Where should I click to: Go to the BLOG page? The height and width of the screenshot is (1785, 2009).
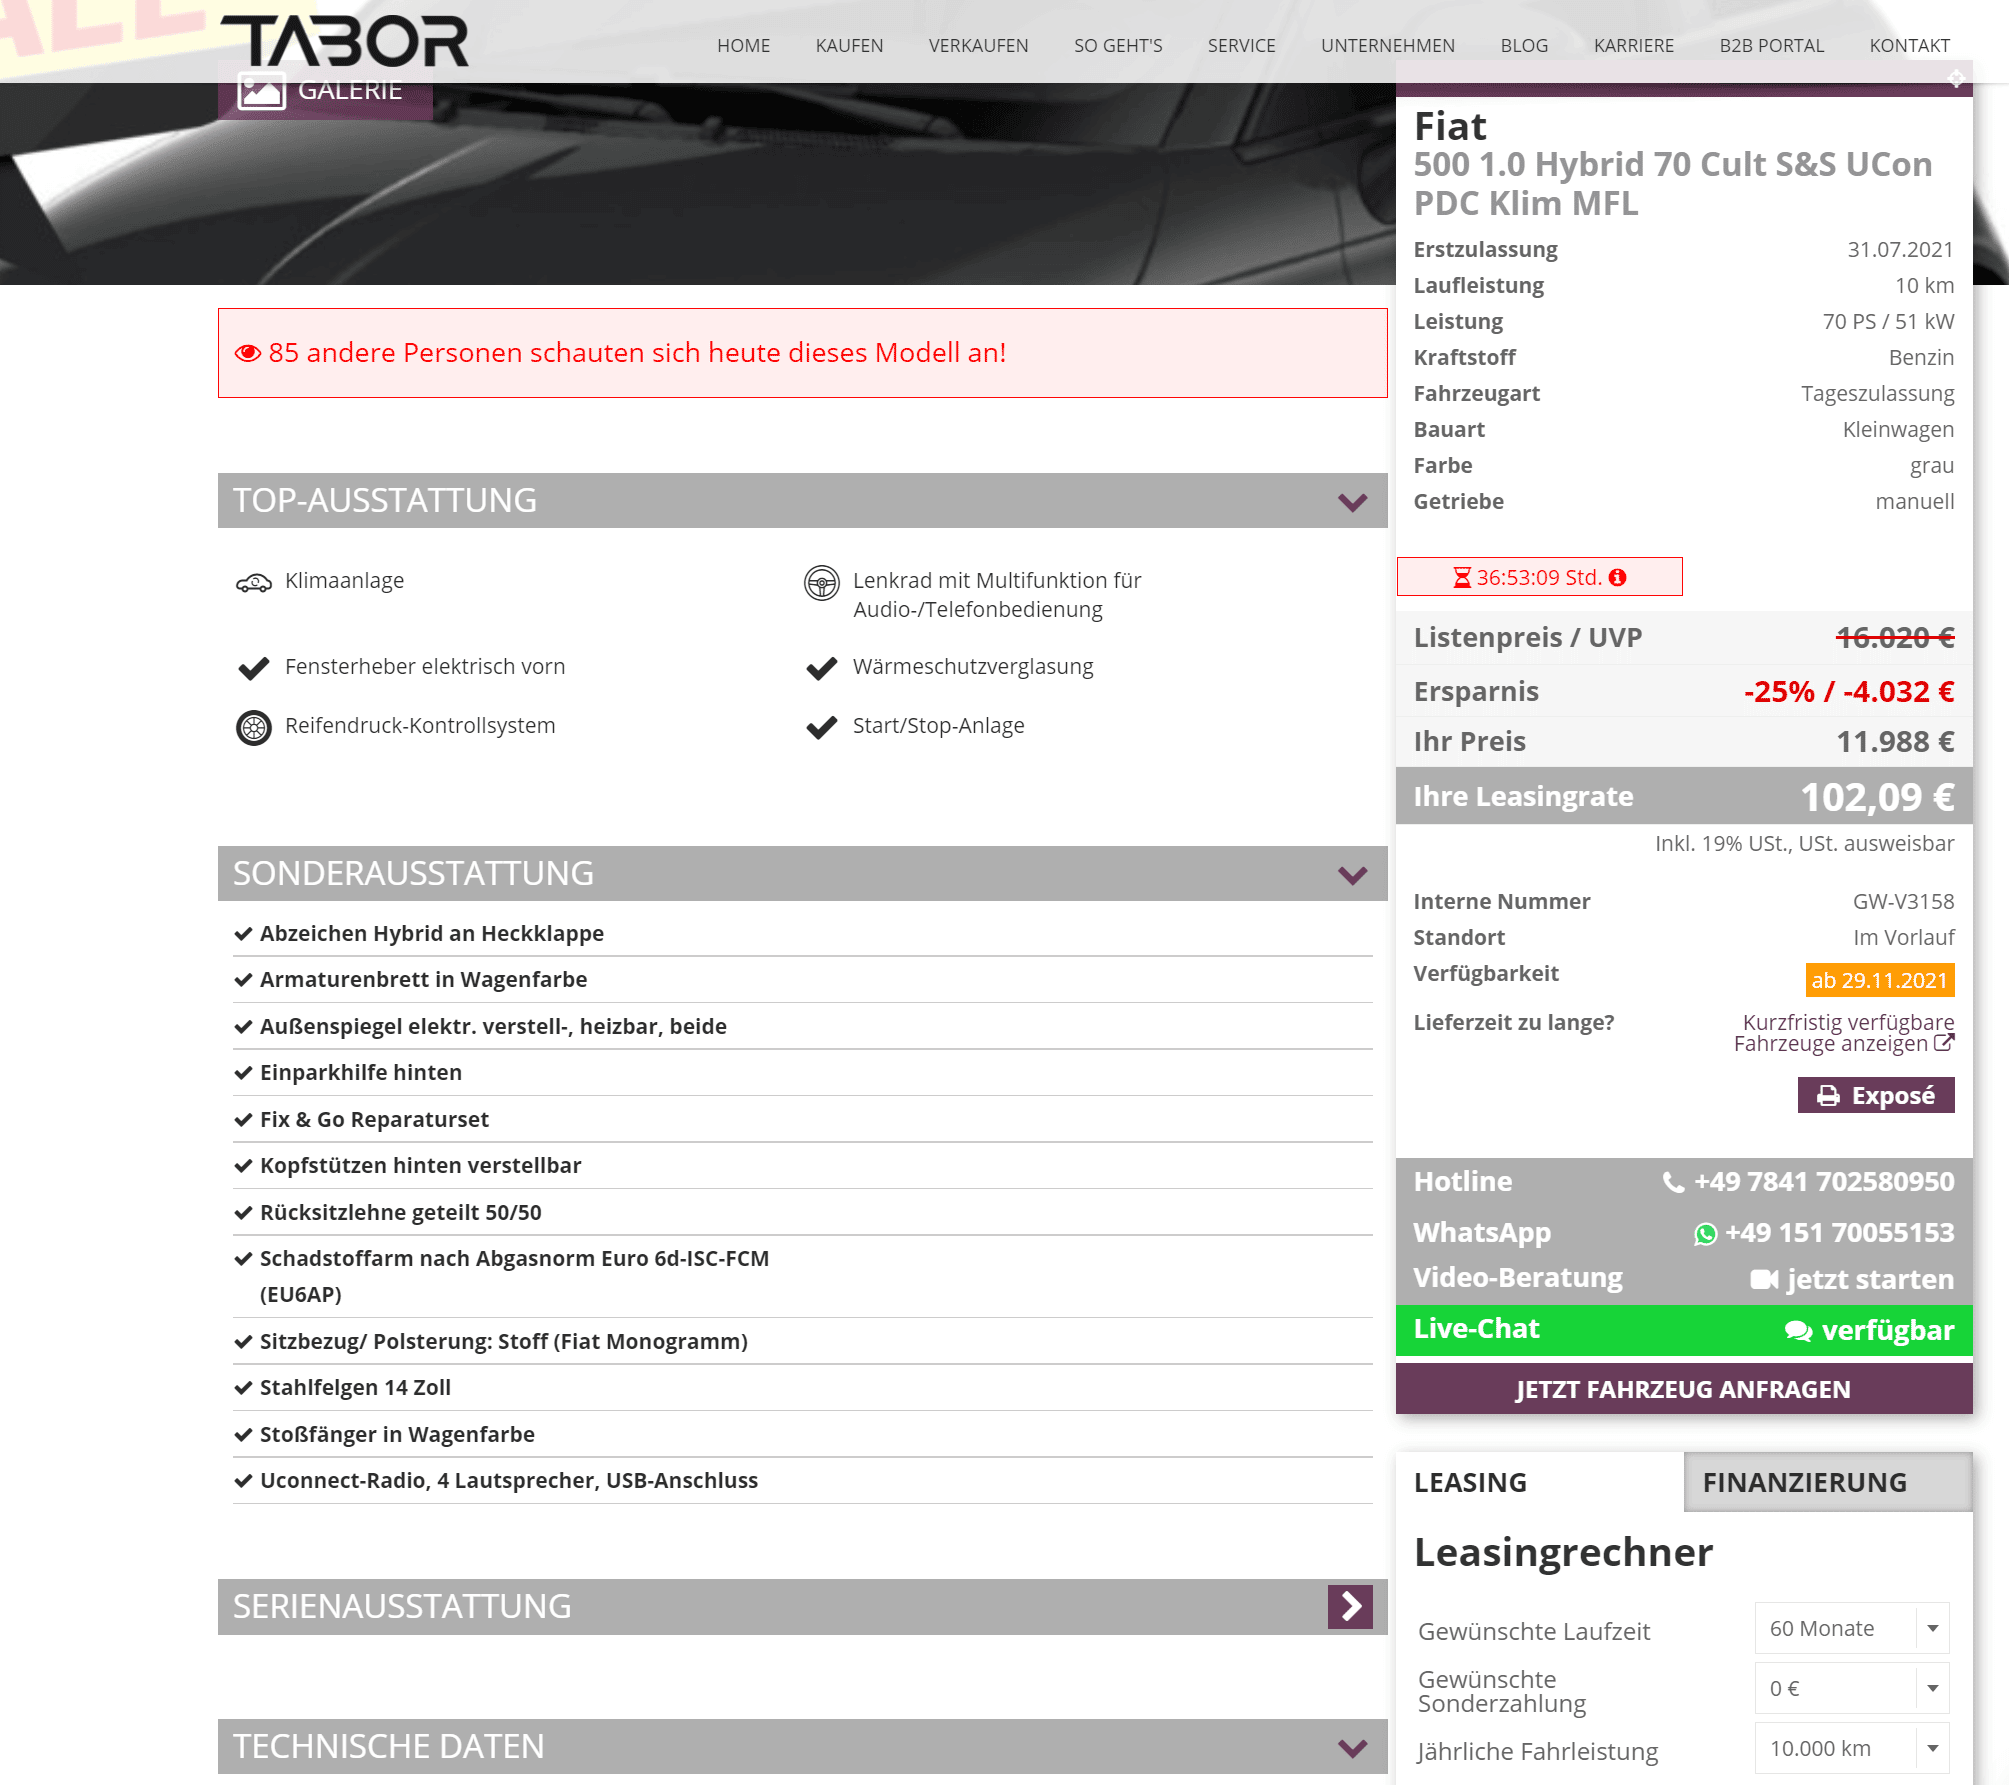click(x=1524, y=46)
